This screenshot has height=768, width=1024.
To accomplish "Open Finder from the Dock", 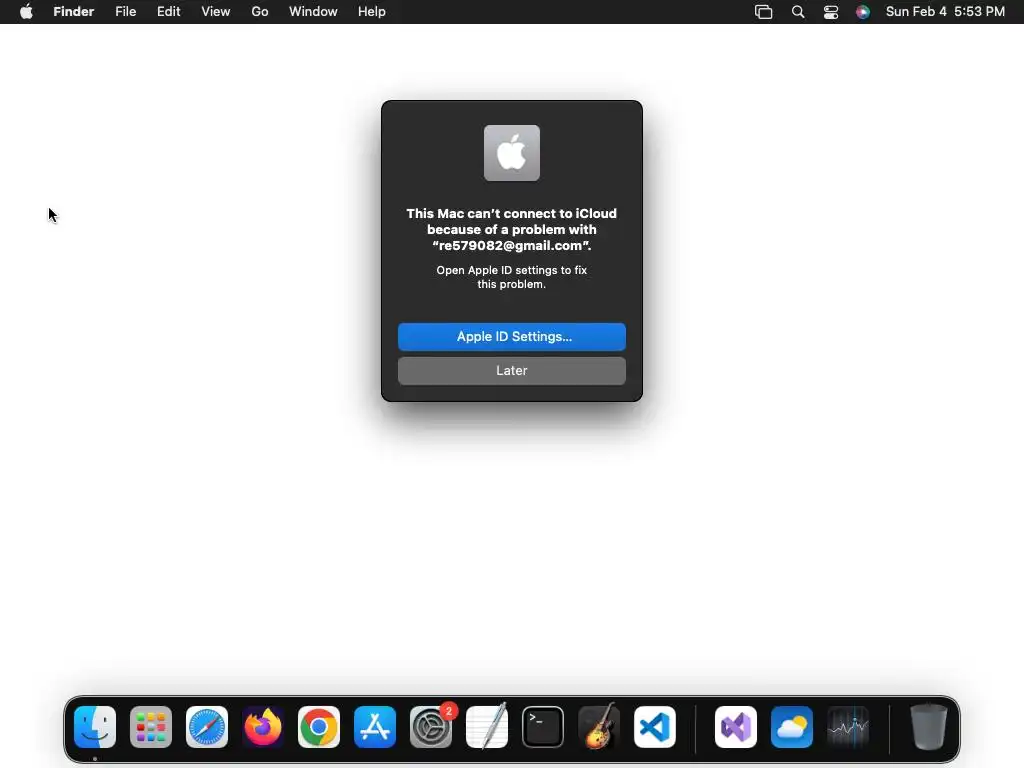I will click(x=95, y=727).
